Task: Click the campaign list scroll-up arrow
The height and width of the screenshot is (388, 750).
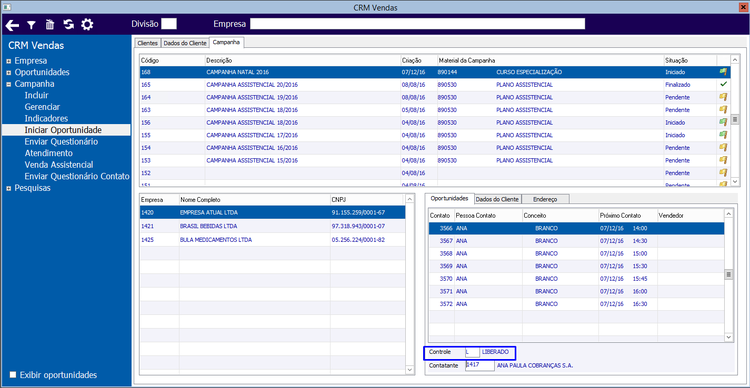Action: (736, 59)
